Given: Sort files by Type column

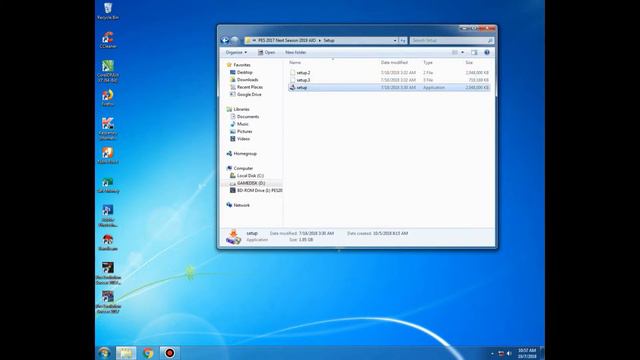Looking at the screenshot, I should (428, 62).
